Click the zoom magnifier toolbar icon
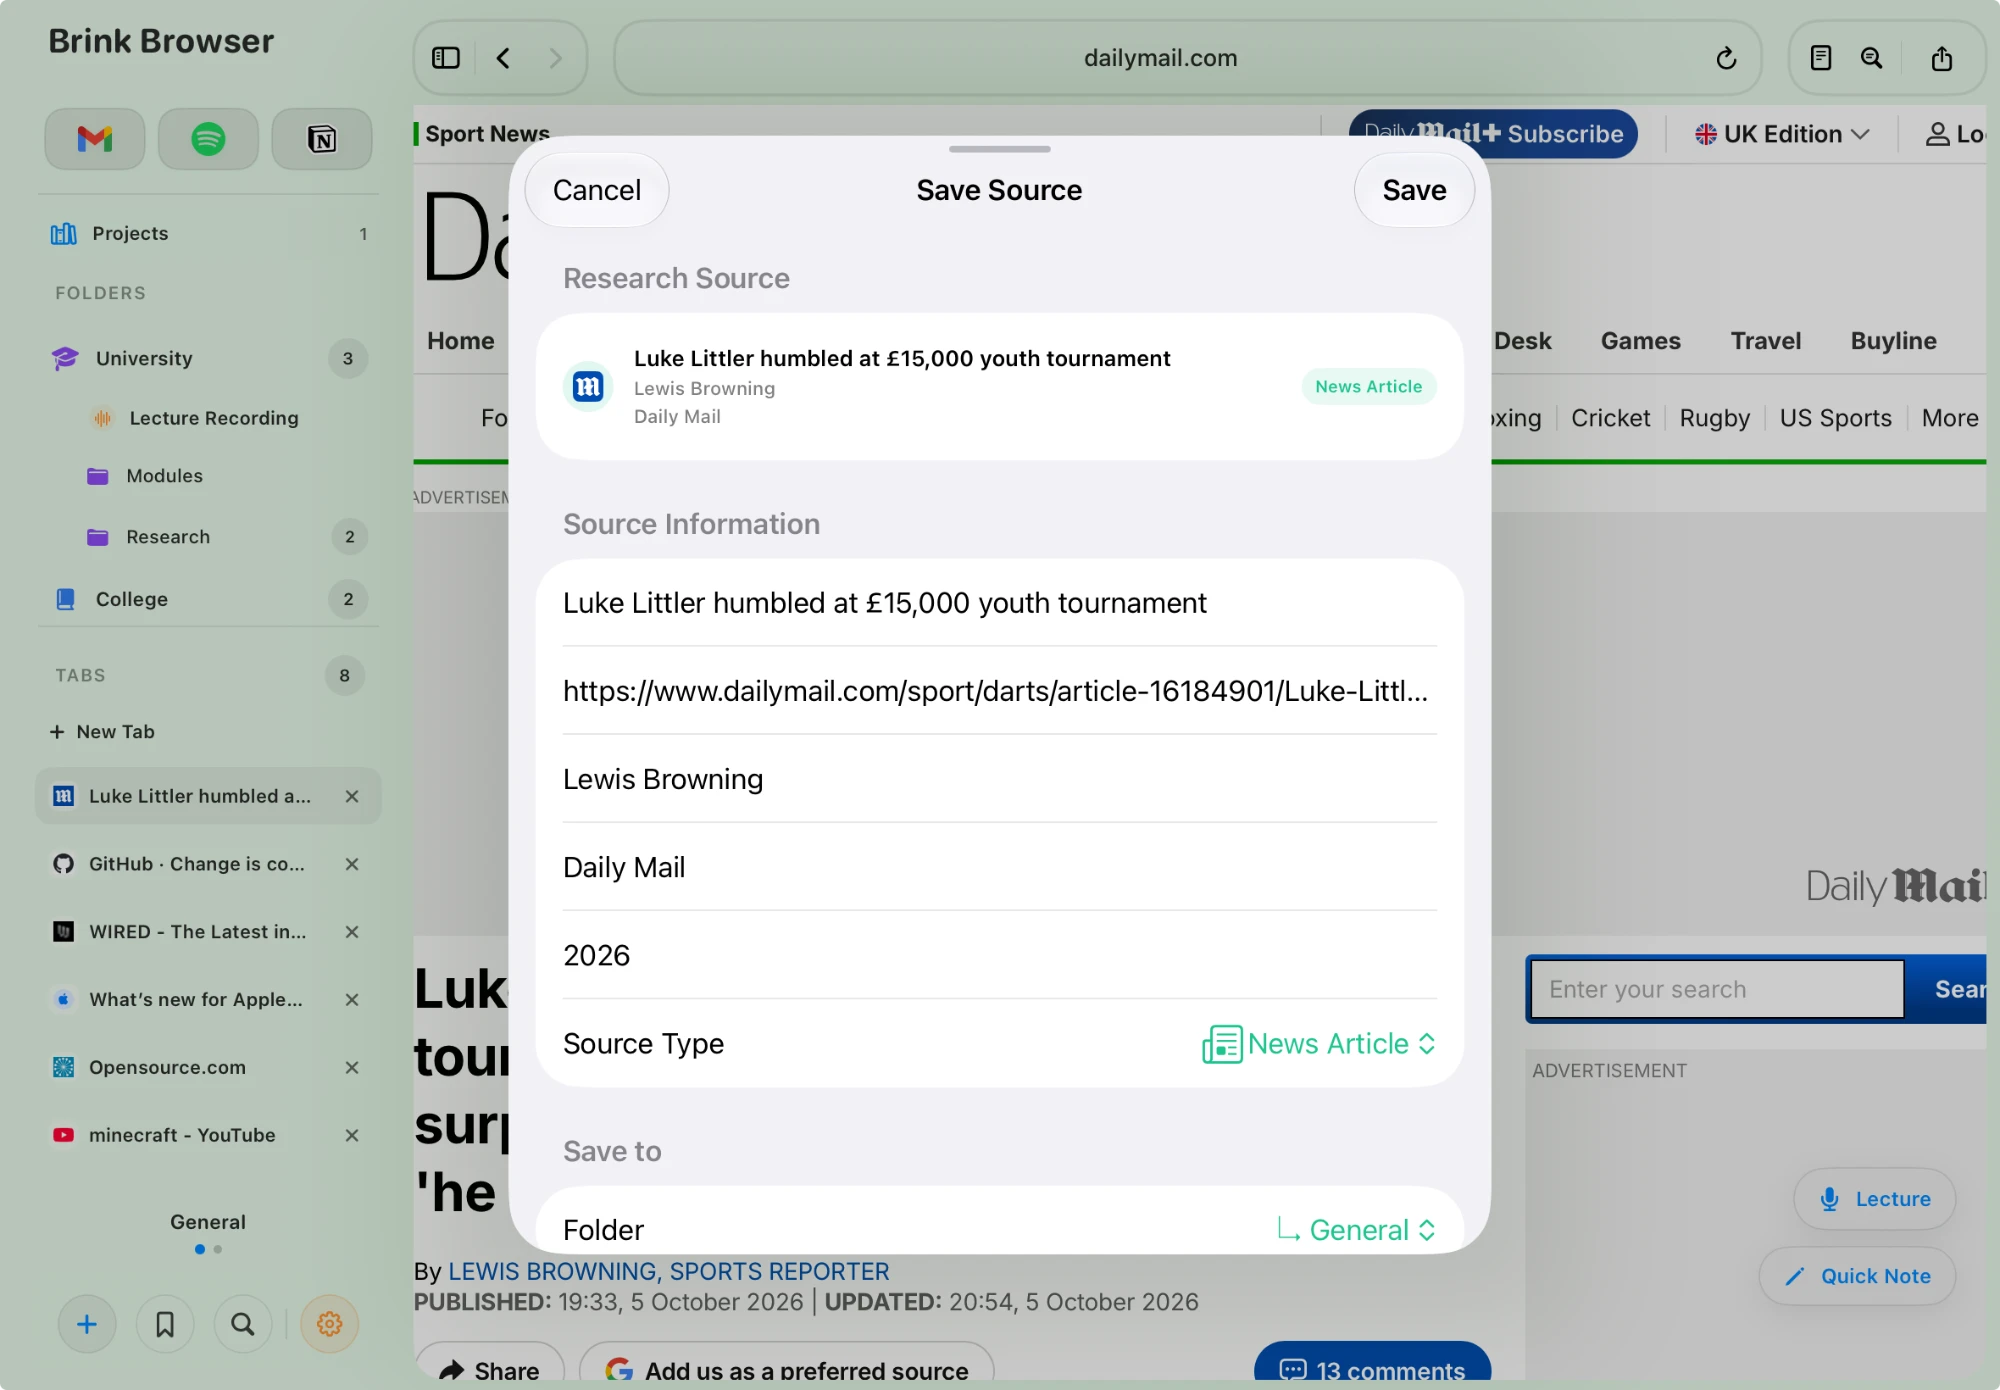 [1872, 58]
